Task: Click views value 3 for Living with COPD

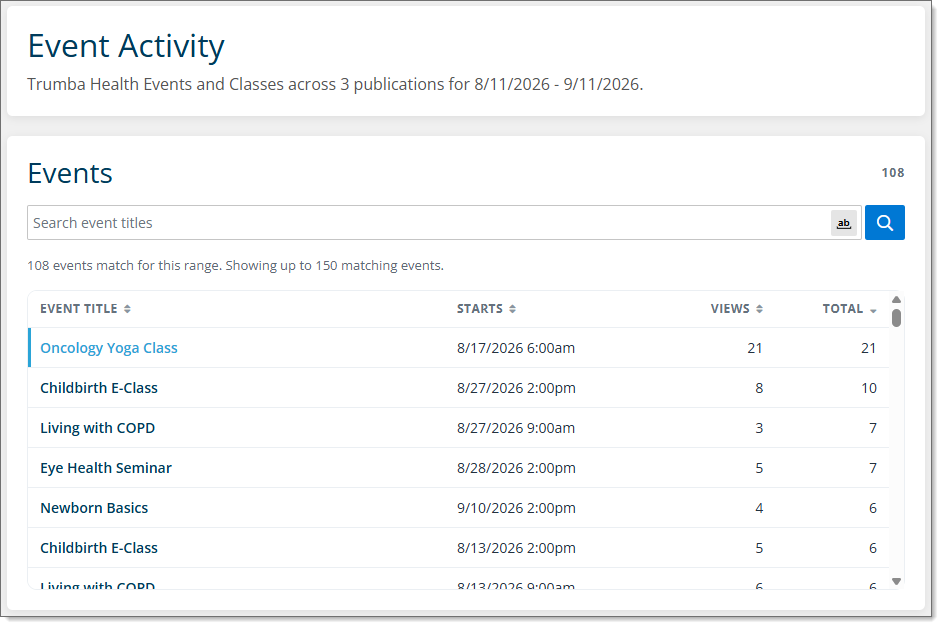Action: [759, 428]
